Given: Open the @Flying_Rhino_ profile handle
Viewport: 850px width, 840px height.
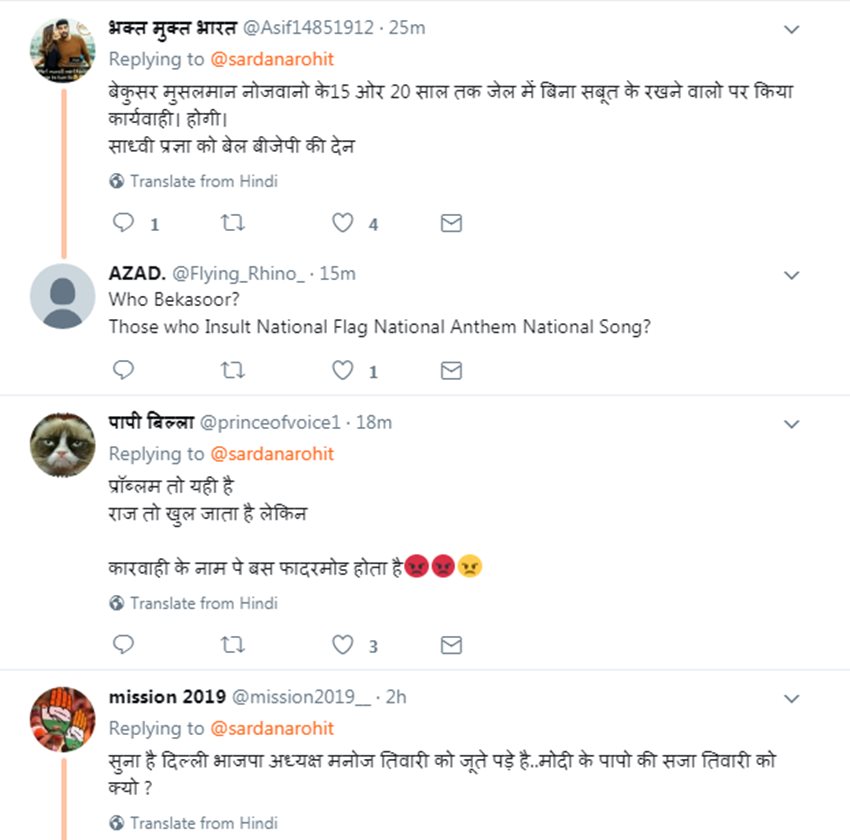Looking at the screenshot, I should 238,273.
